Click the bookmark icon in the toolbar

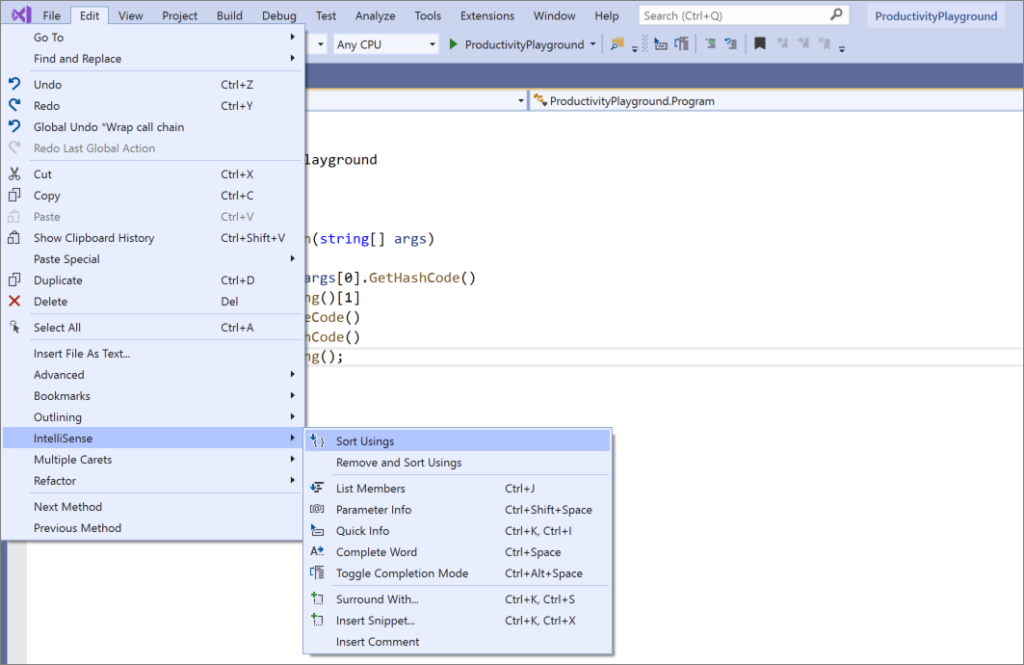[x=760, y=44]
